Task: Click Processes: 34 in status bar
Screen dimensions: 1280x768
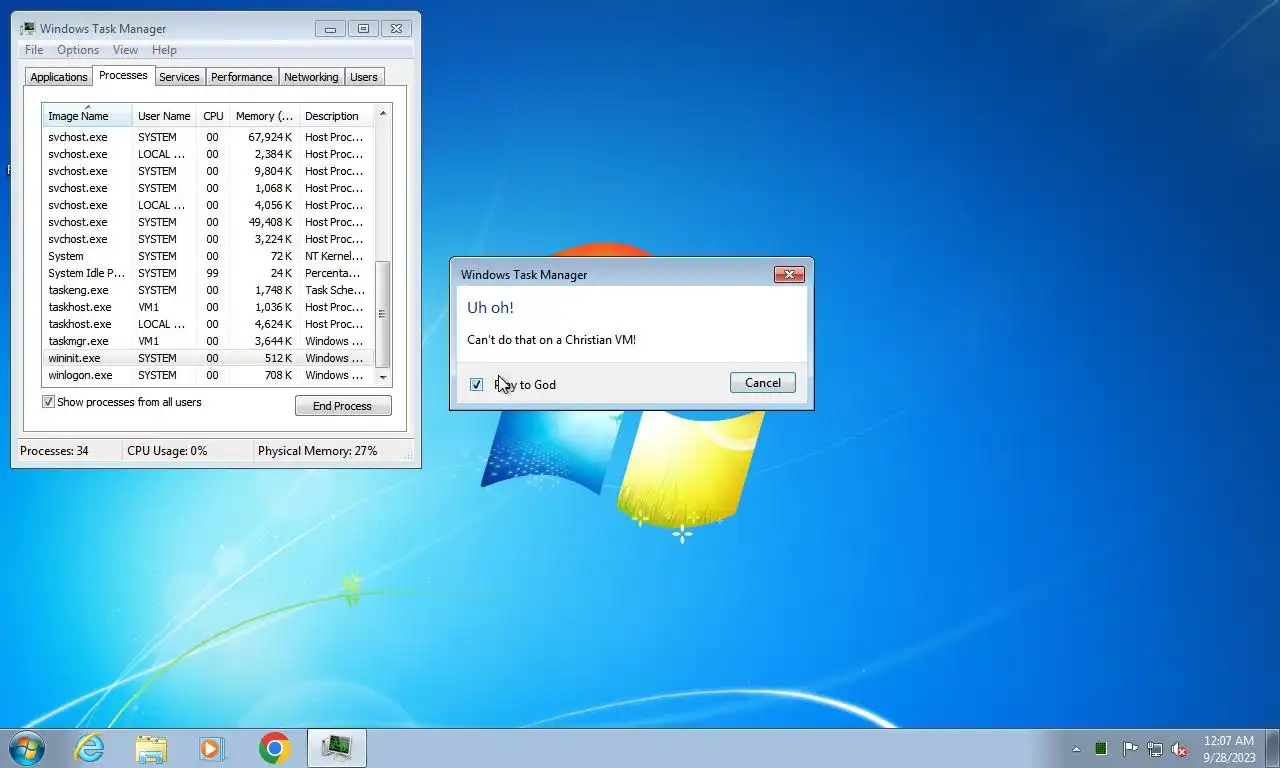Action: (54, 451)
